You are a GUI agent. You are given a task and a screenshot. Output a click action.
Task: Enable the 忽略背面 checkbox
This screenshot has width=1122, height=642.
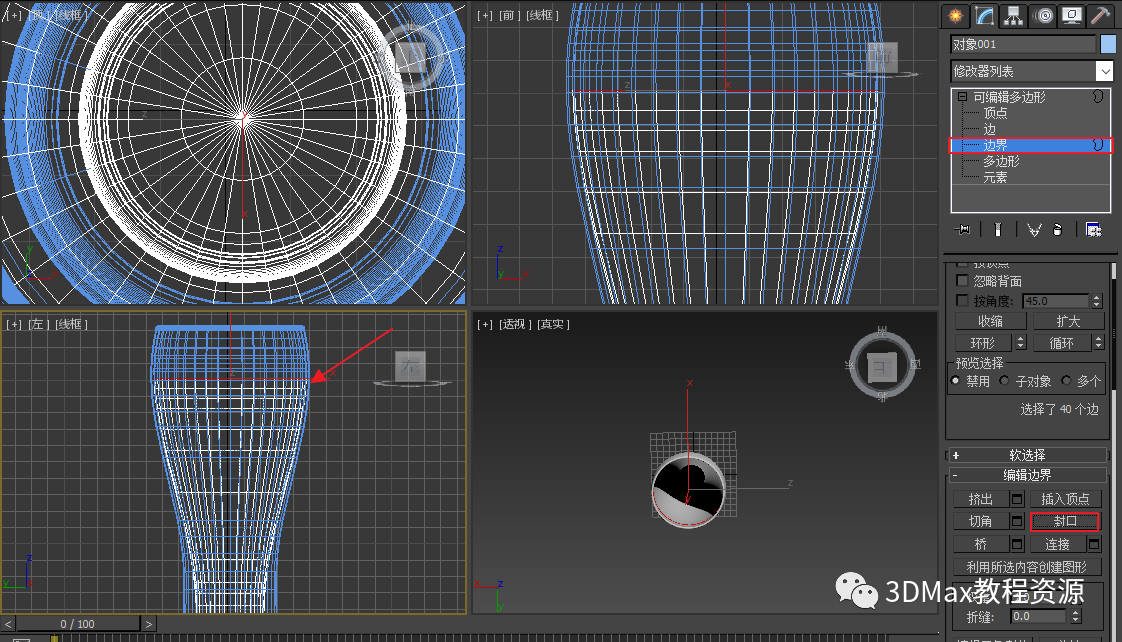coord(962,281)
